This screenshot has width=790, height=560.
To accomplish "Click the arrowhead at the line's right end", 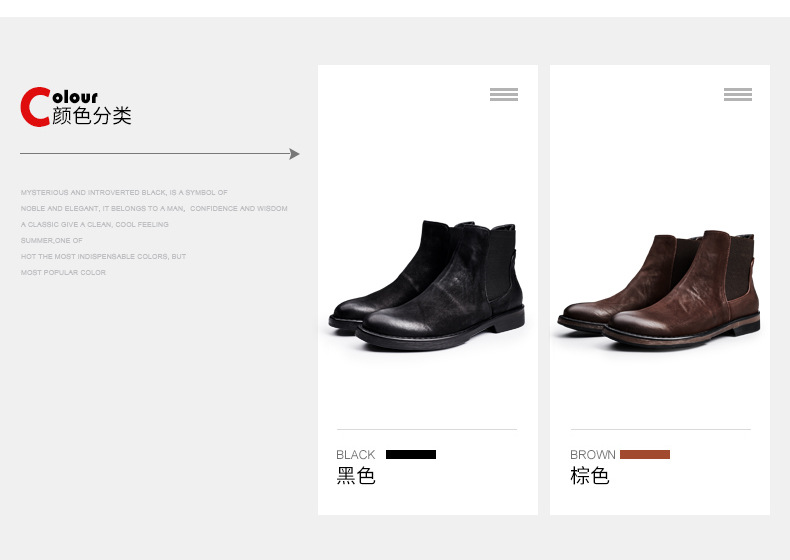I will point(294,154).
